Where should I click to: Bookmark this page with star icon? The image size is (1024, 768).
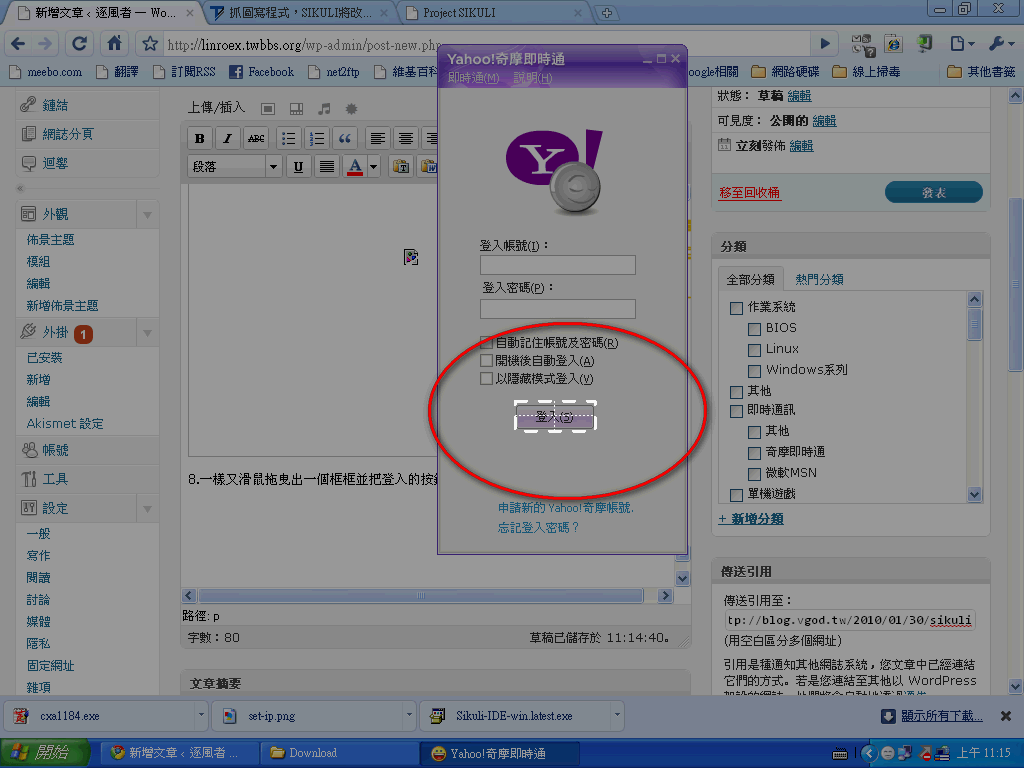click(x=150, y=44)
